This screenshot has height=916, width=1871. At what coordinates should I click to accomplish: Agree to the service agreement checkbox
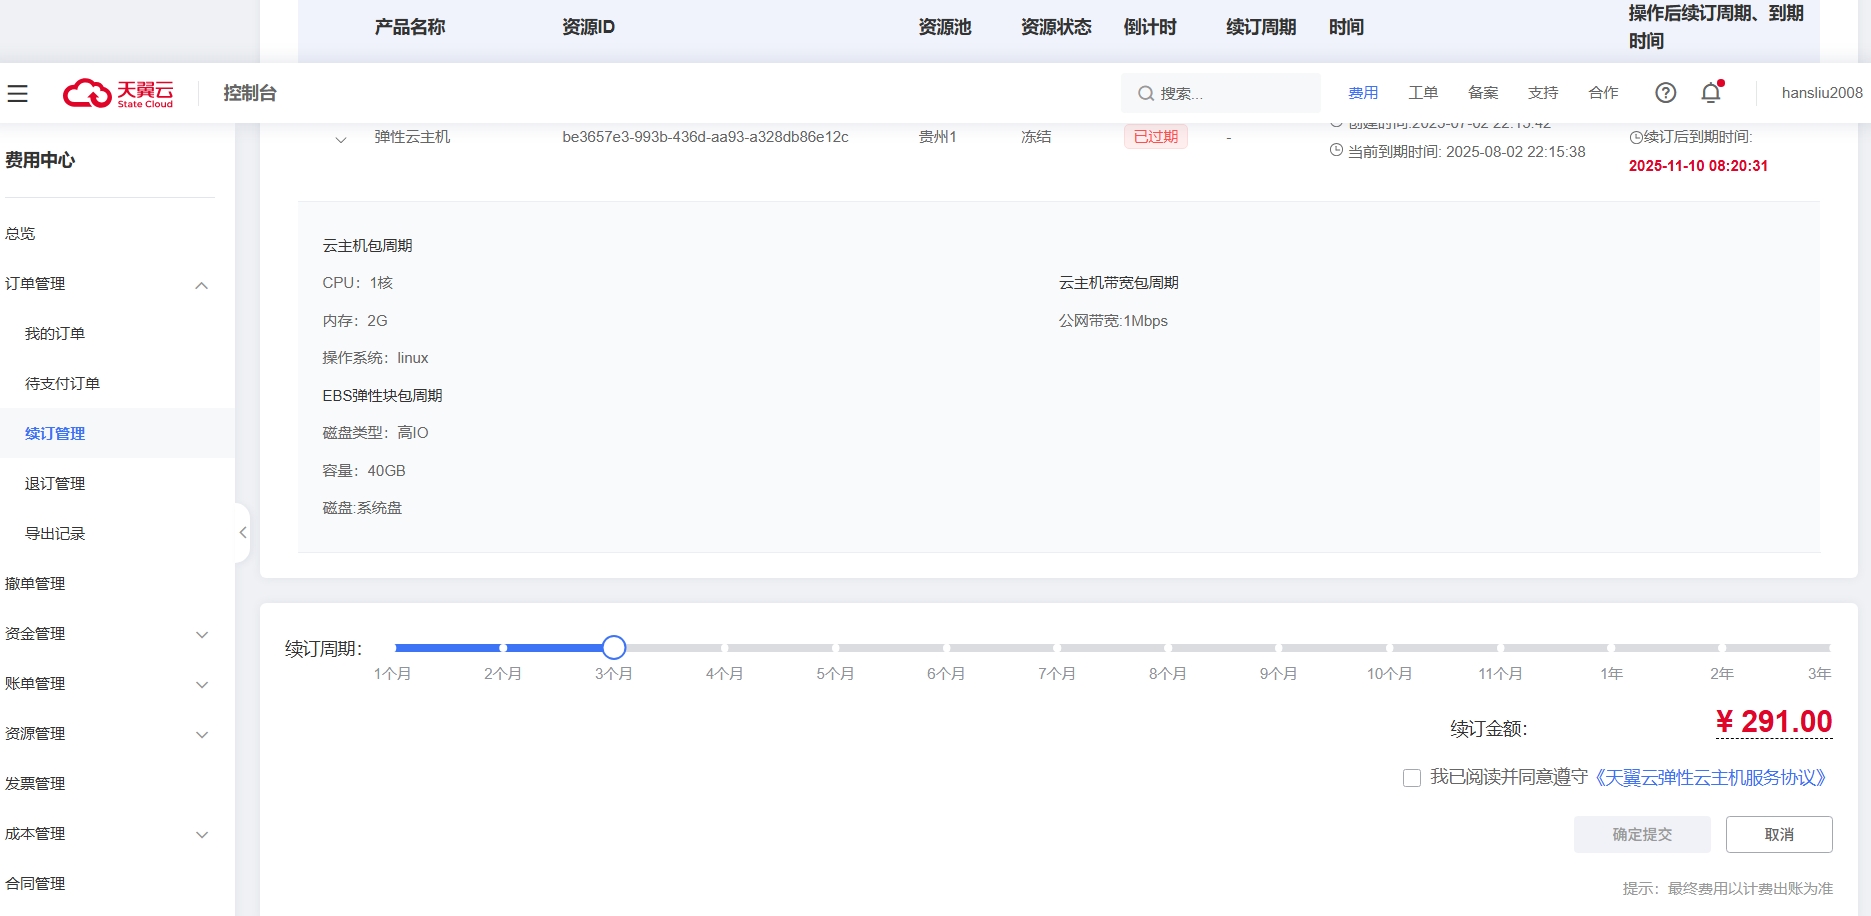(x=1412, y=778)
